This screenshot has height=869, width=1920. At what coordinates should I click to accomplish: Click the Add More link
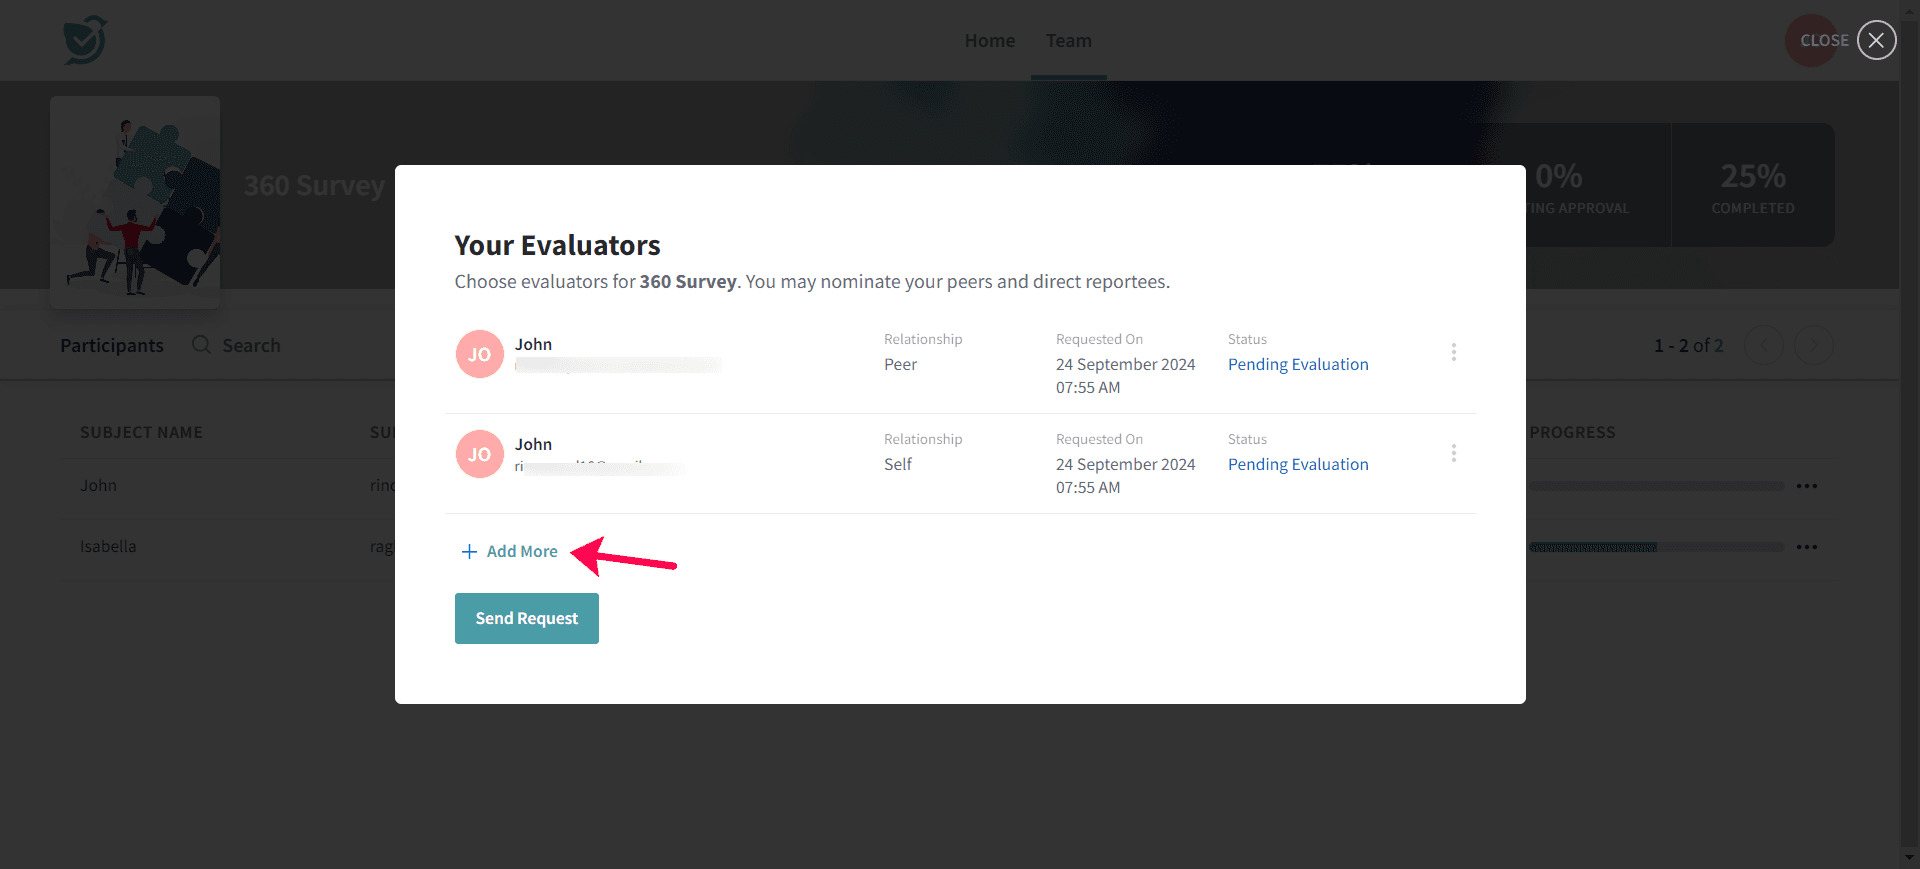[522, 552]
